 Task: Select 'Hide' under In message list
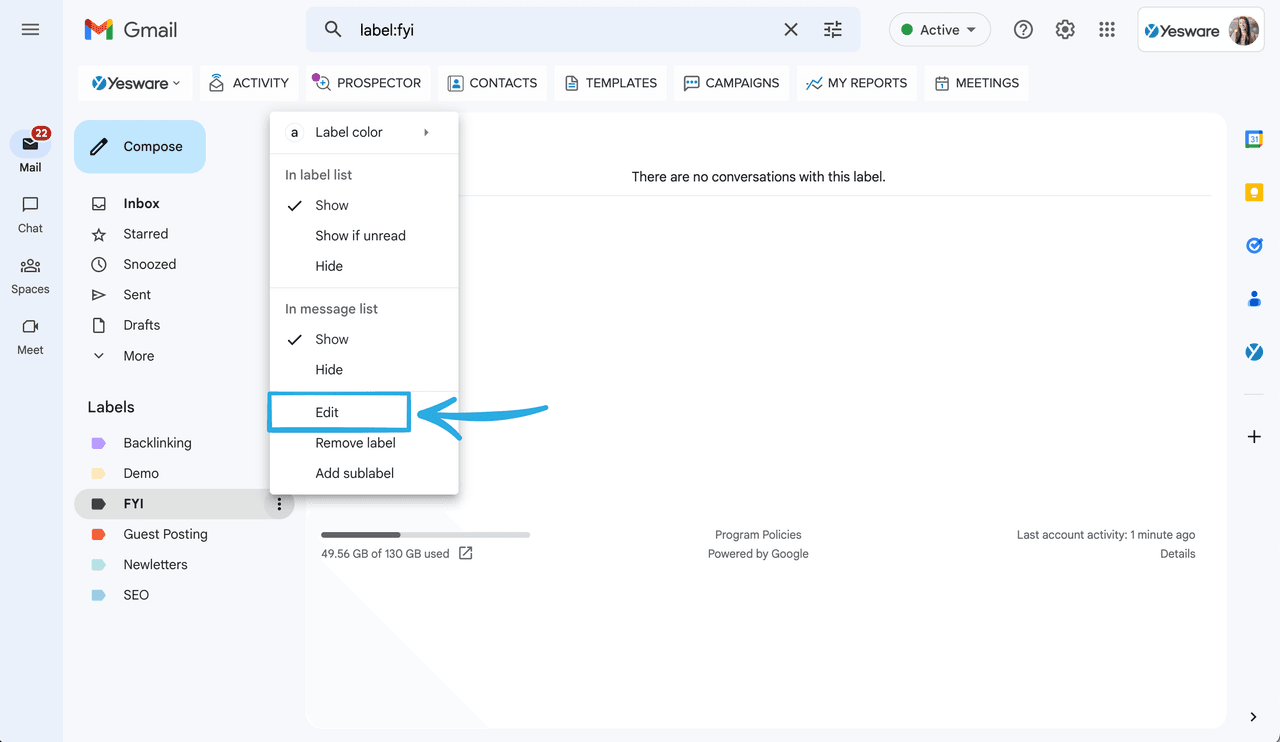coord(329,370)
